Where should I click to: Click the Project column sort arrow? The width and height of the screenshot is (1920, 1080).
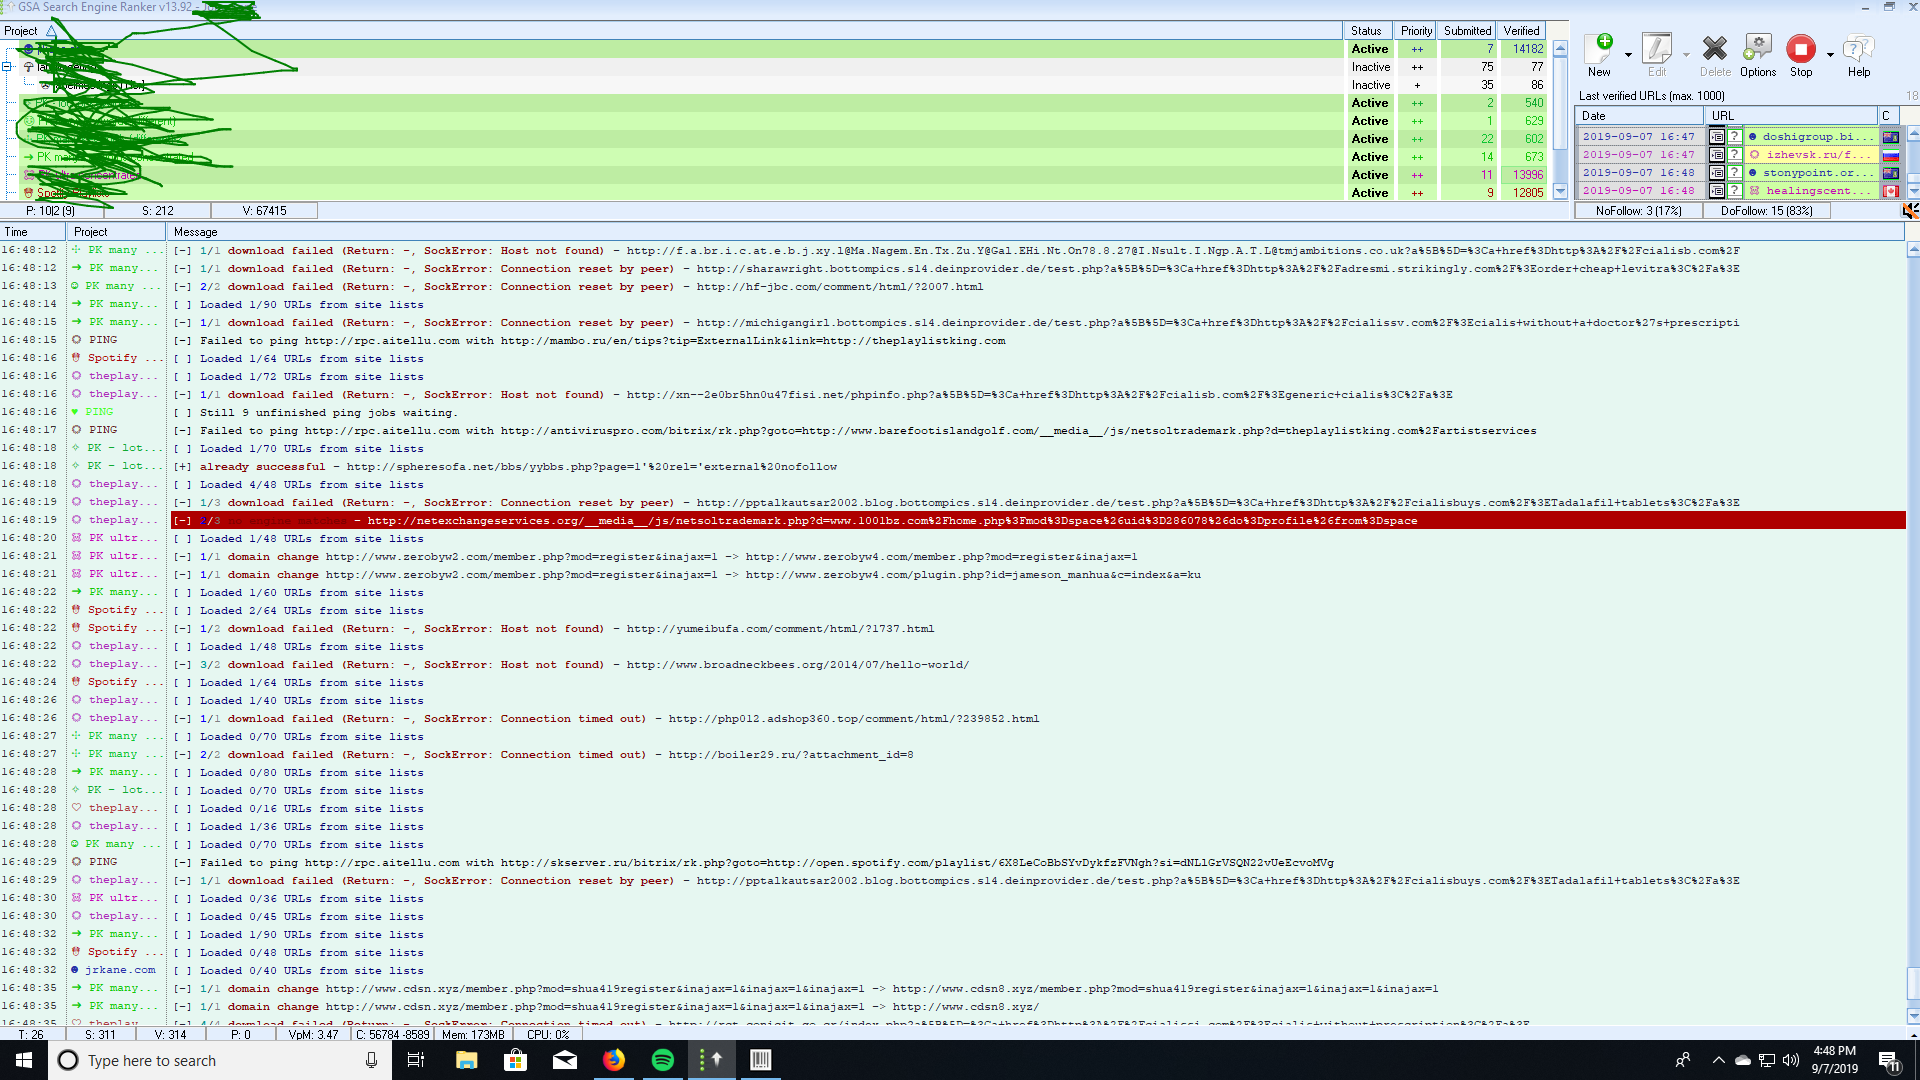pyautogui.click(x=51, y=31)
